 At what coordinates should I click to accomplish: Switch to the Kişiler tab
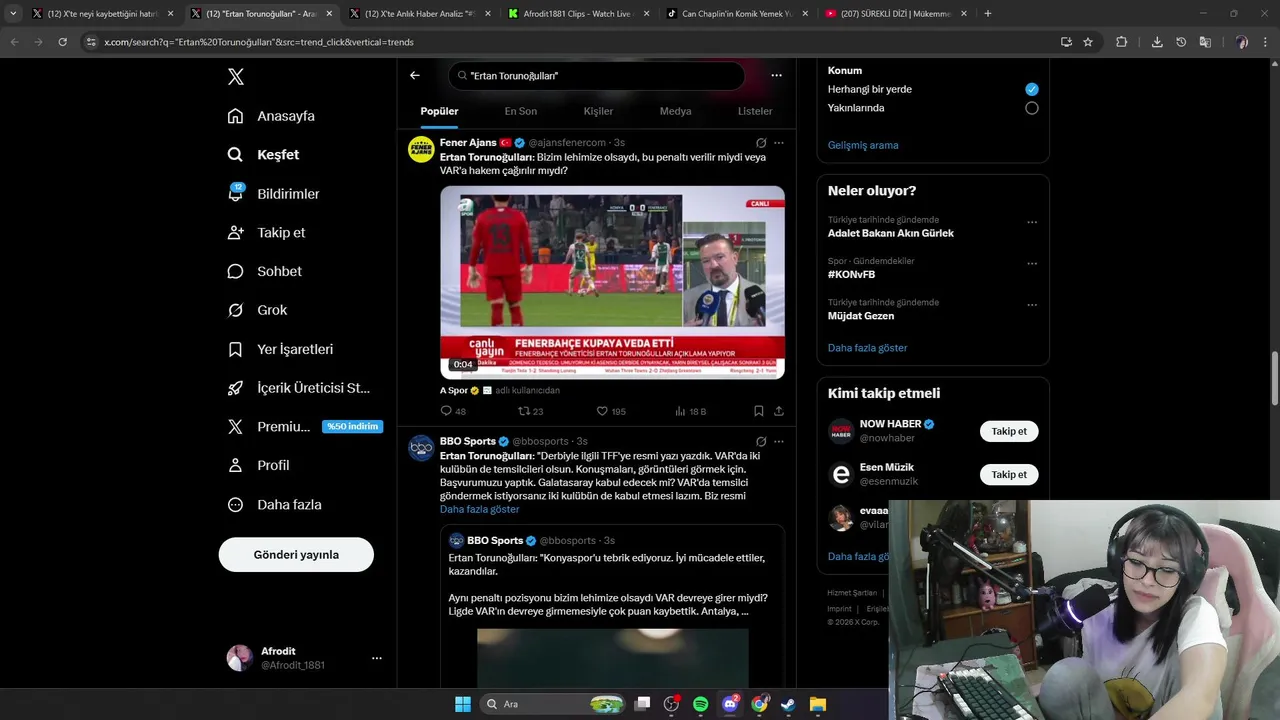(598, 111)
